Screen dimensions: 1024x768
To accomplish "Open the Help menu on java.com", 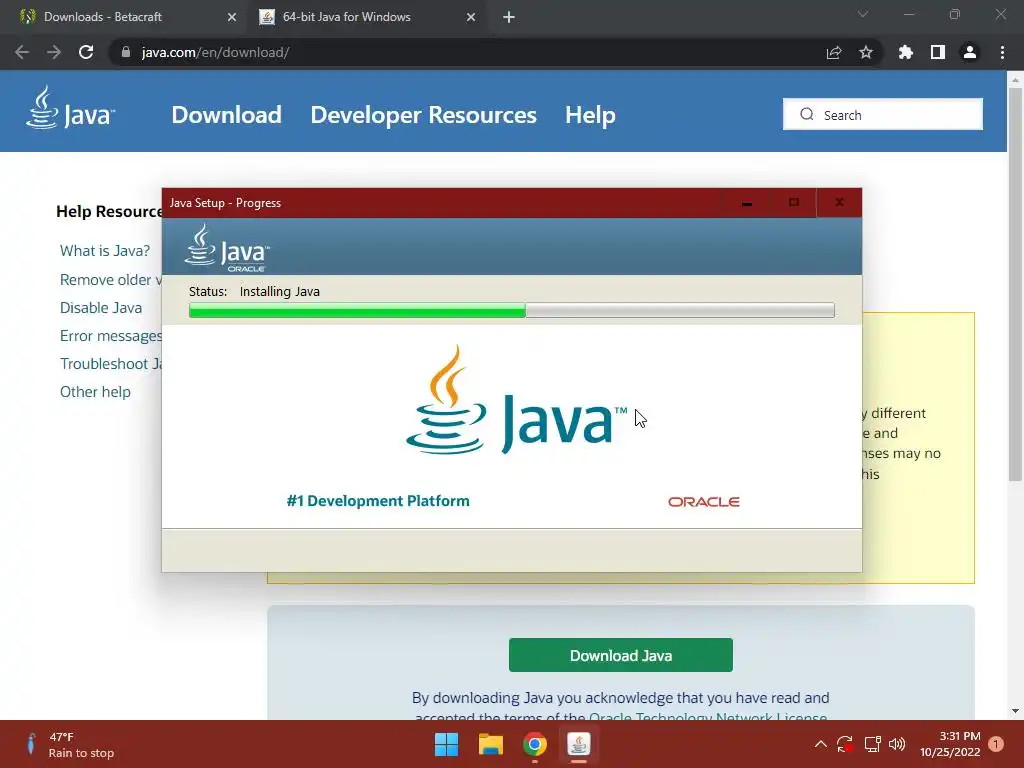I will tap(590, 115).
